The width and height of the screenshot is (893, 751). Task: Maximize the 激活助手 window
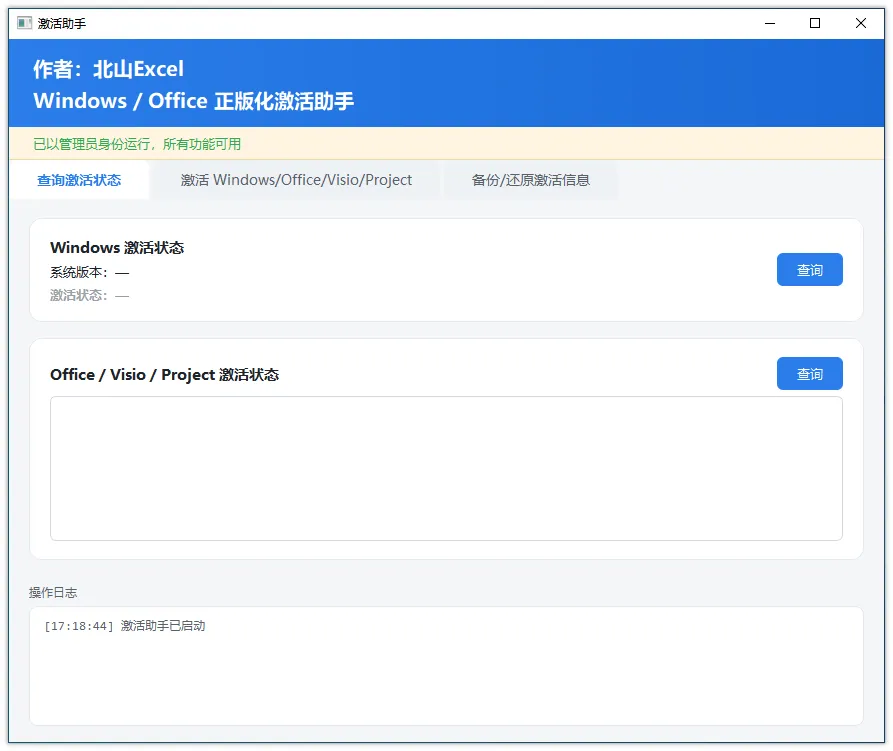point(815,23)
